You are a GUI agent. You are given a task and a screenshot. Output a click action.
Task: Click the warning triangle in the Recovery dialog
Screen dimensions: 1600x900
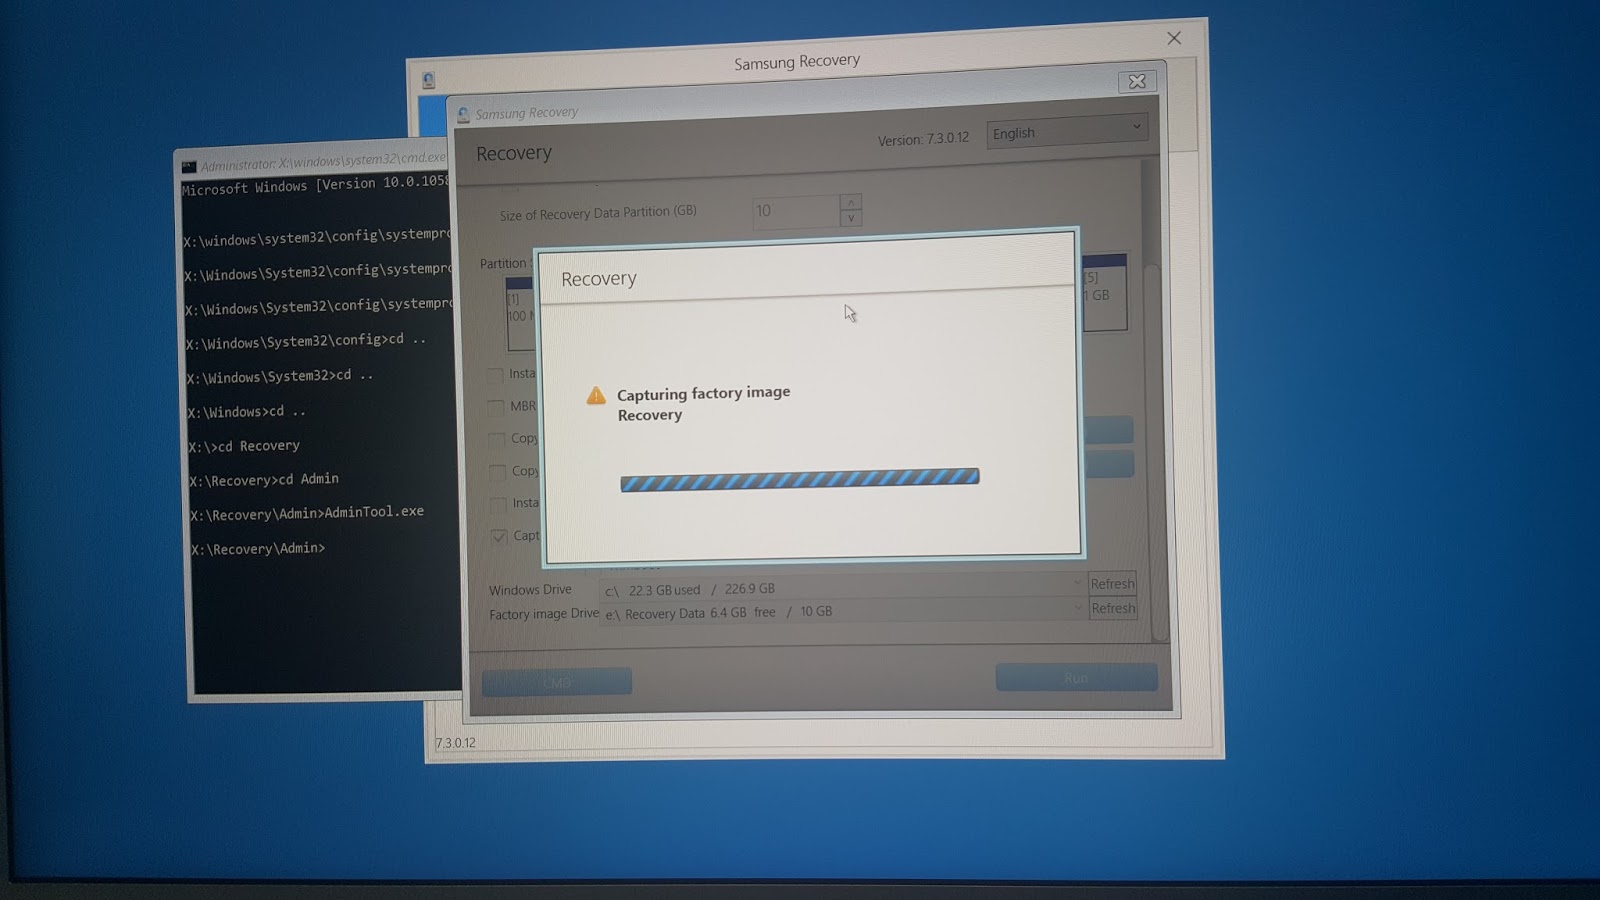[x=596, y=394]
